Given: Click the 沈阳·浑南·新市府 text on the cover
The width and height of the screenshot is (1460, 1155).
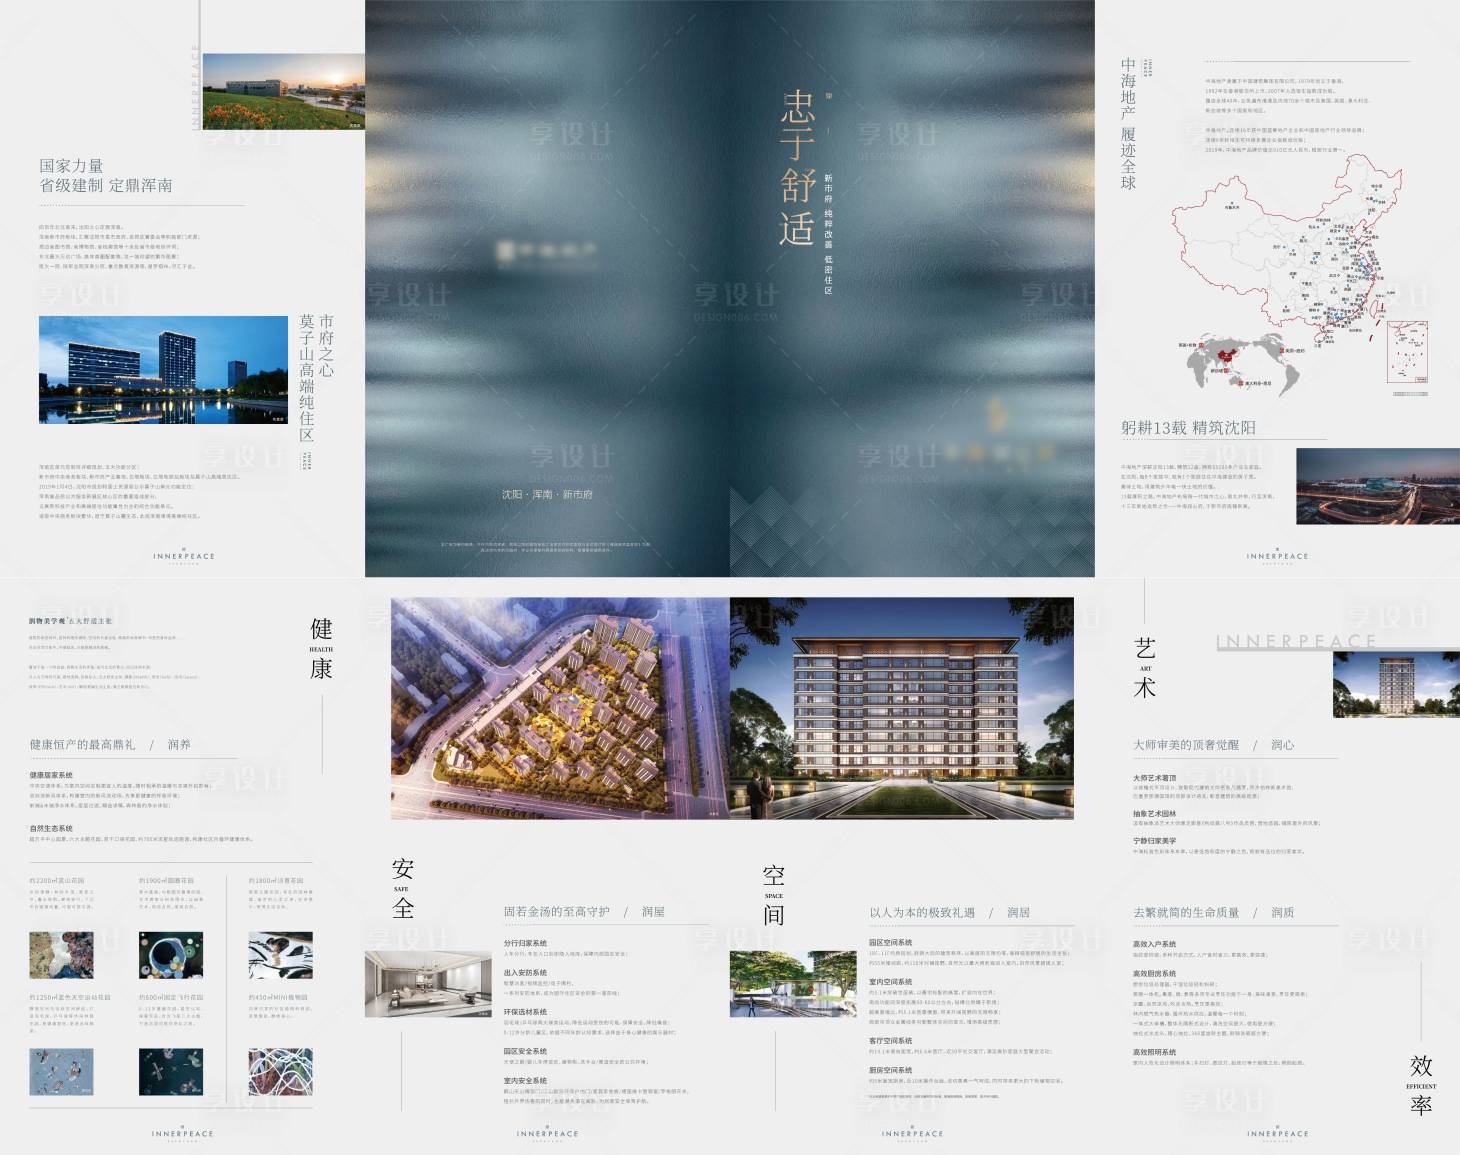Looking at the screenshot, I should click(547, 495).
